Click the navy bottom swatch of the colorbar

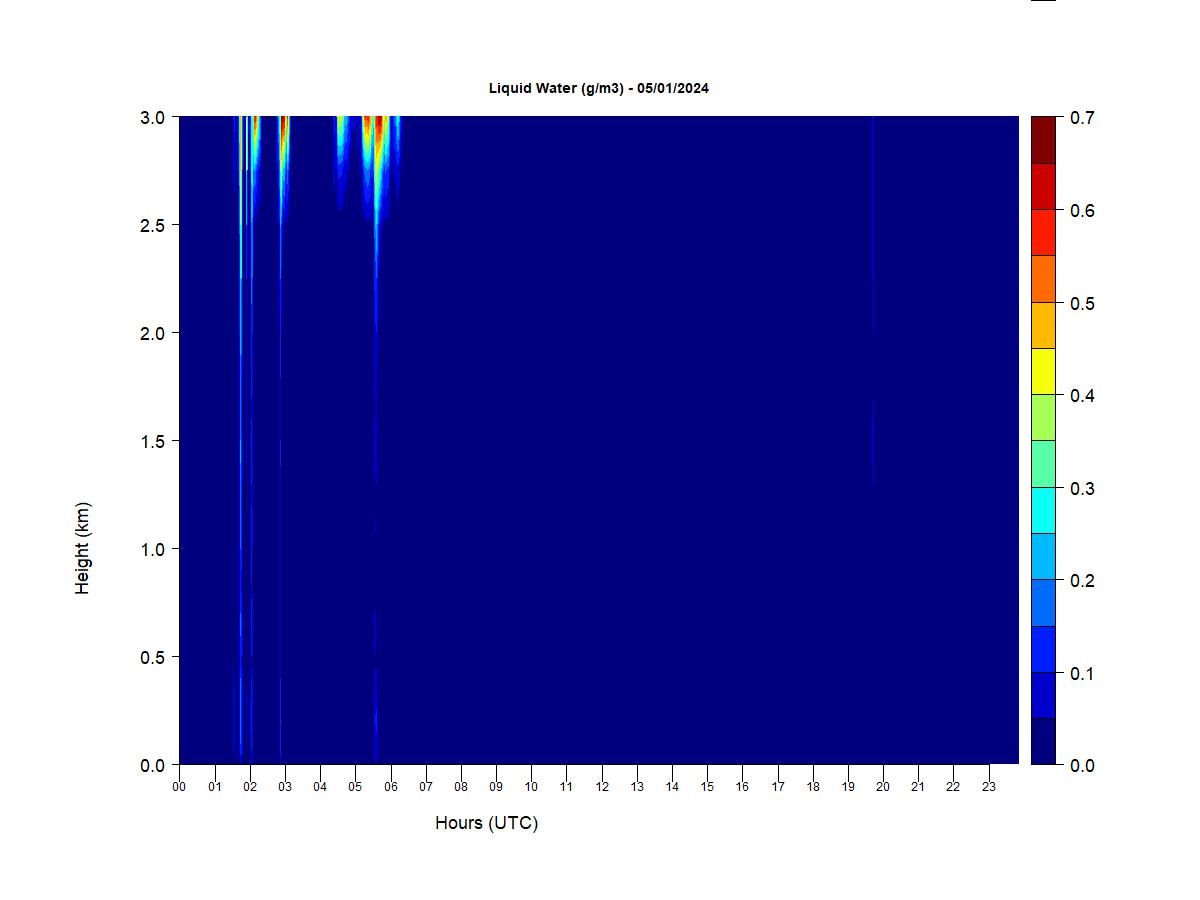(x=1043, y=741)
